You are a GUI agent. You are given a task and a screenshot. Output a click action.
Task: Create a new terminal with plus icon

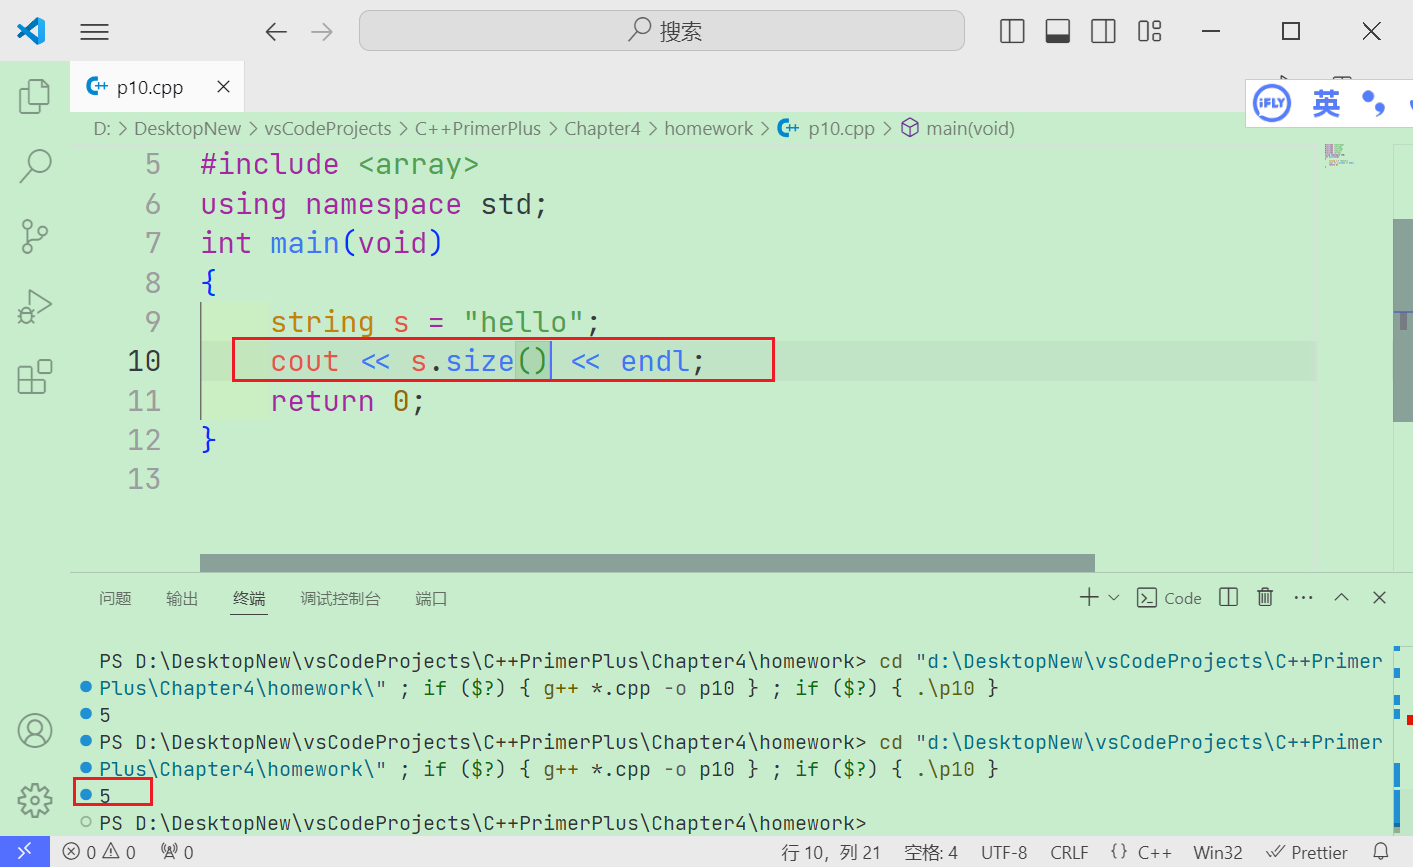point(1089,598)
